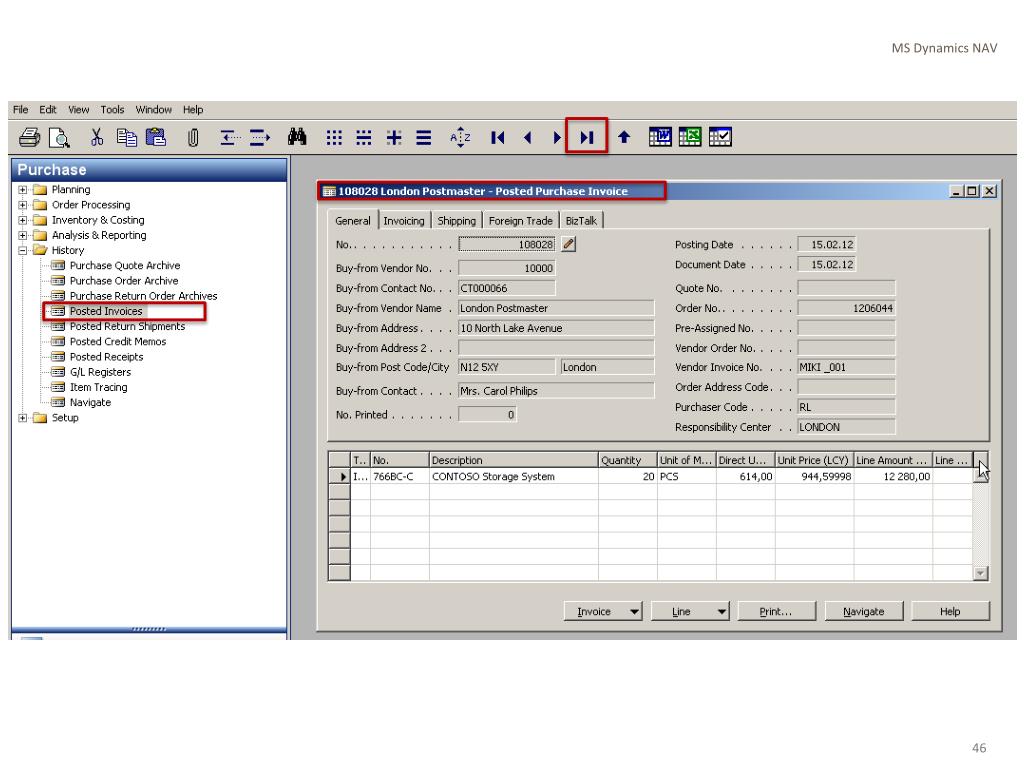Open Purchase Order Archive
This screenshot has width=1024, height=768.
tap(124, 281)
